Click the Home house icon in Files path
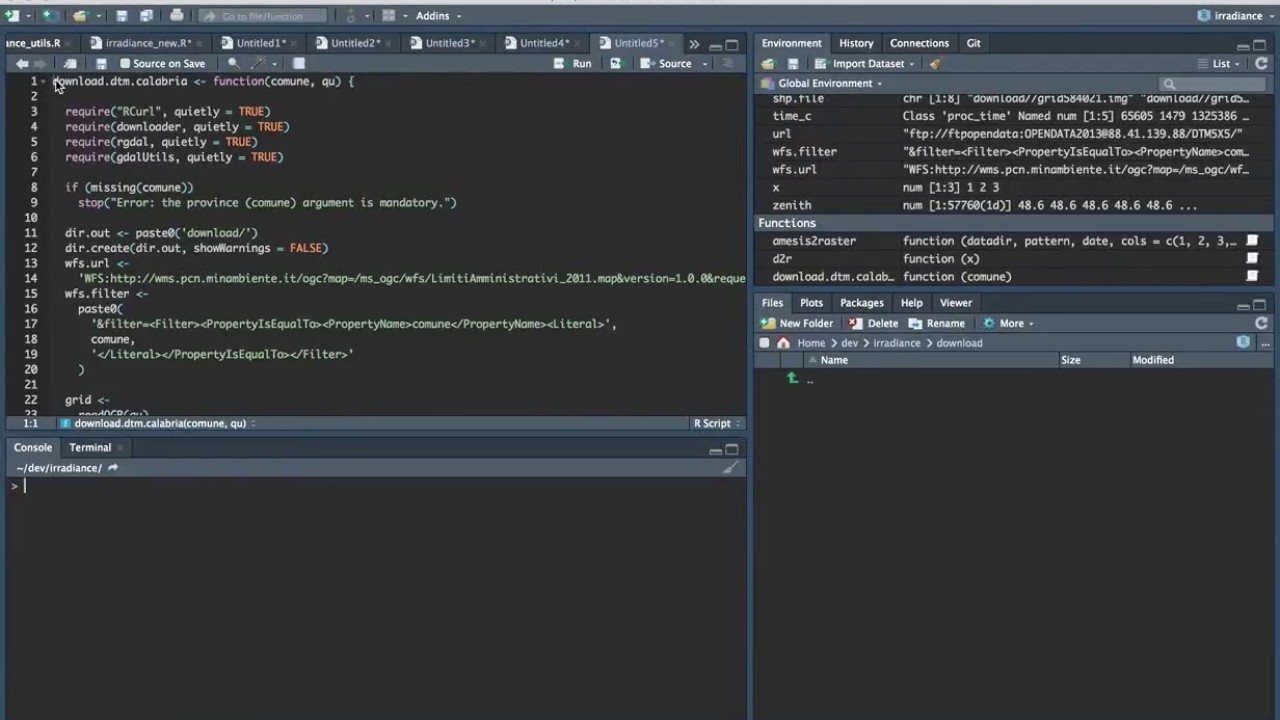Image resolution: width=1280 pixels, height=720 pixels. [783, 343]
